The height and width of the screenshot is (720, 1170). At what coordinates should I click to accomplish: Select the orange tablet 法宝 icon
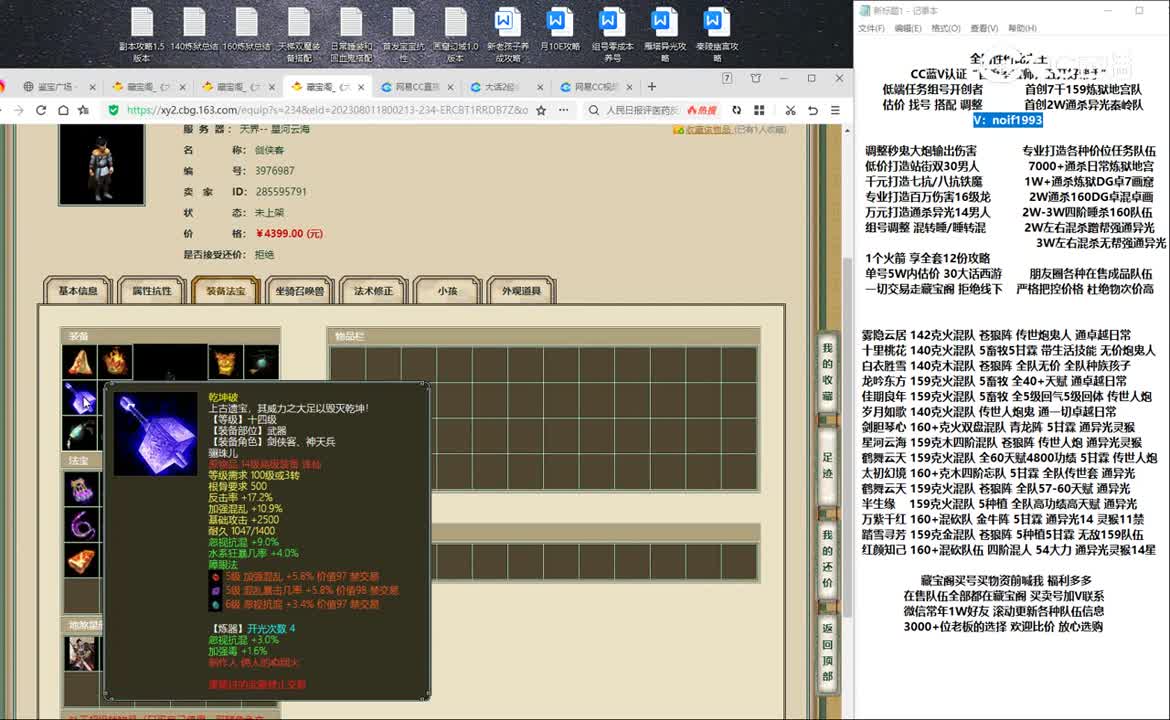point(81,561)
